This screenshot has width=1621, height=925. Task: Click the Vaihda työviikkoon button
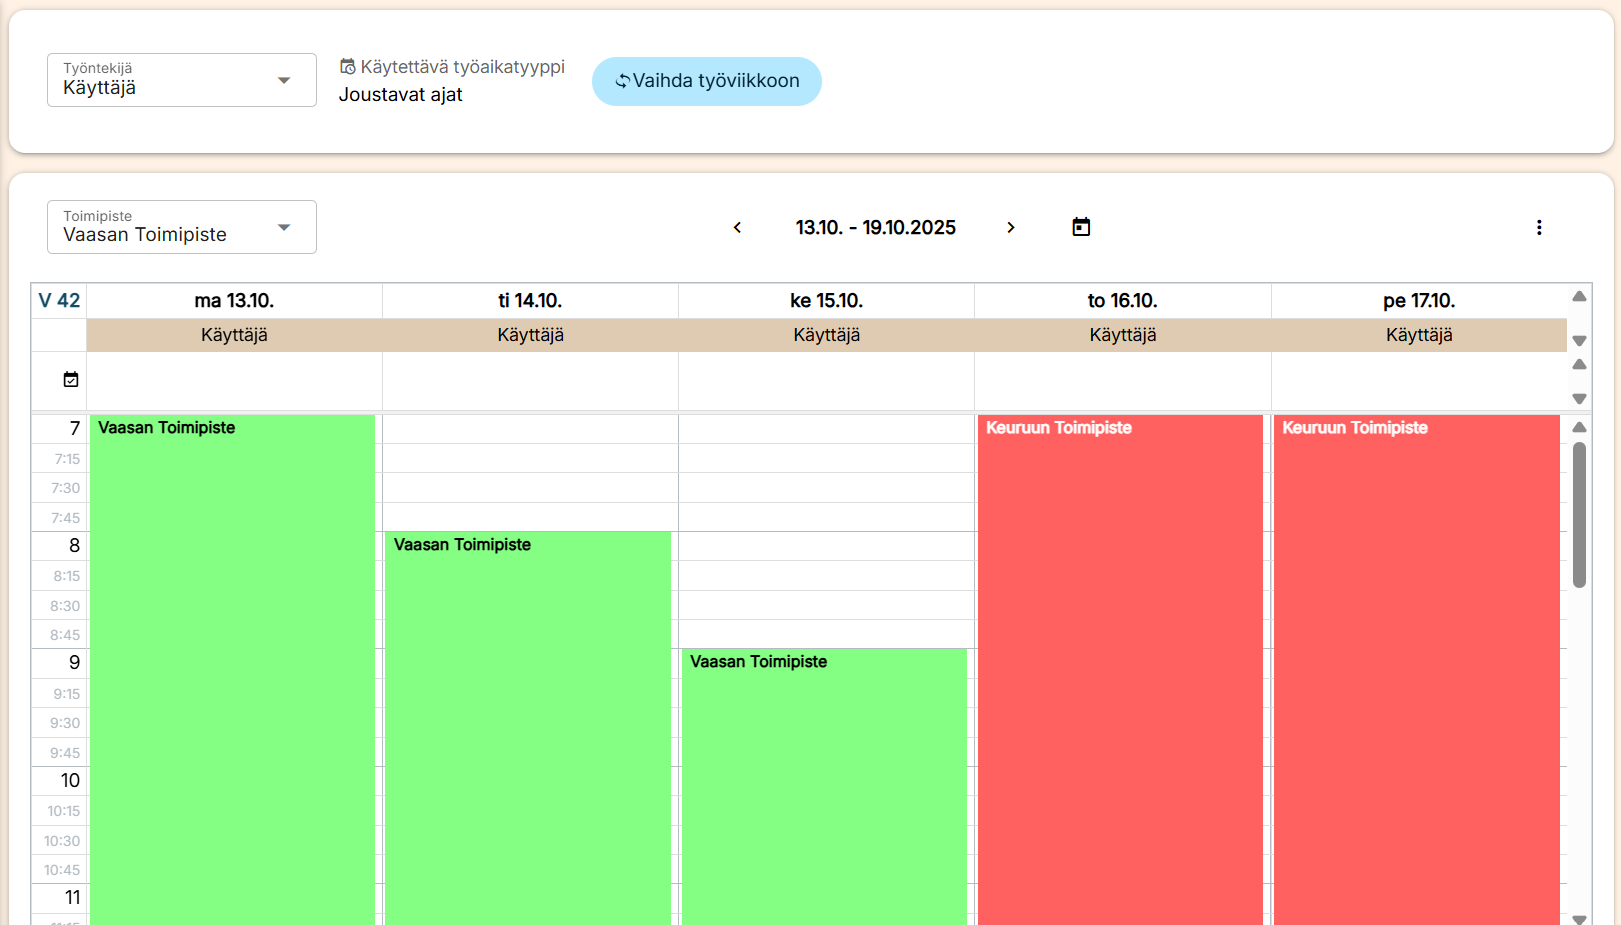(x=706, y=81)
